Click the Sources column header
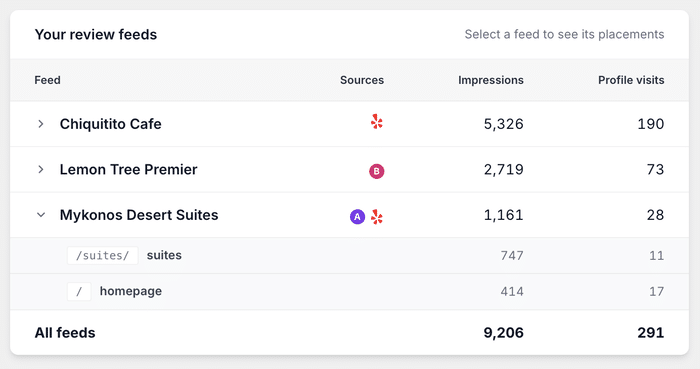This screenshot has height=369, width=700. pyautogui.click(x=362, y=80)
